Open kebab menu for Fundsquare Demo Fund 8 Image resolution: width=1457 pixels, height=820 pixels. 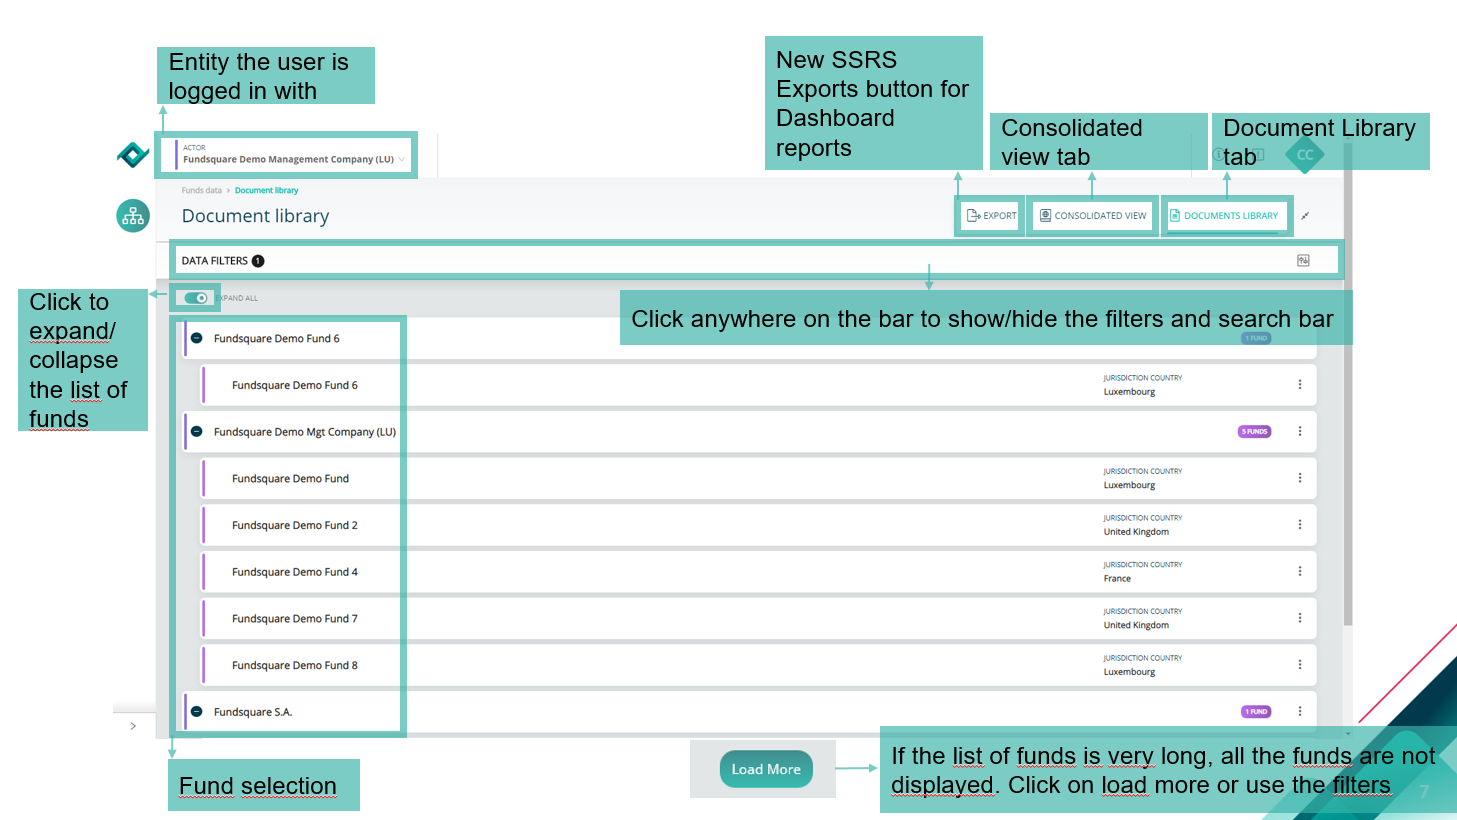pyautogui.click(x=1300, y=665)
